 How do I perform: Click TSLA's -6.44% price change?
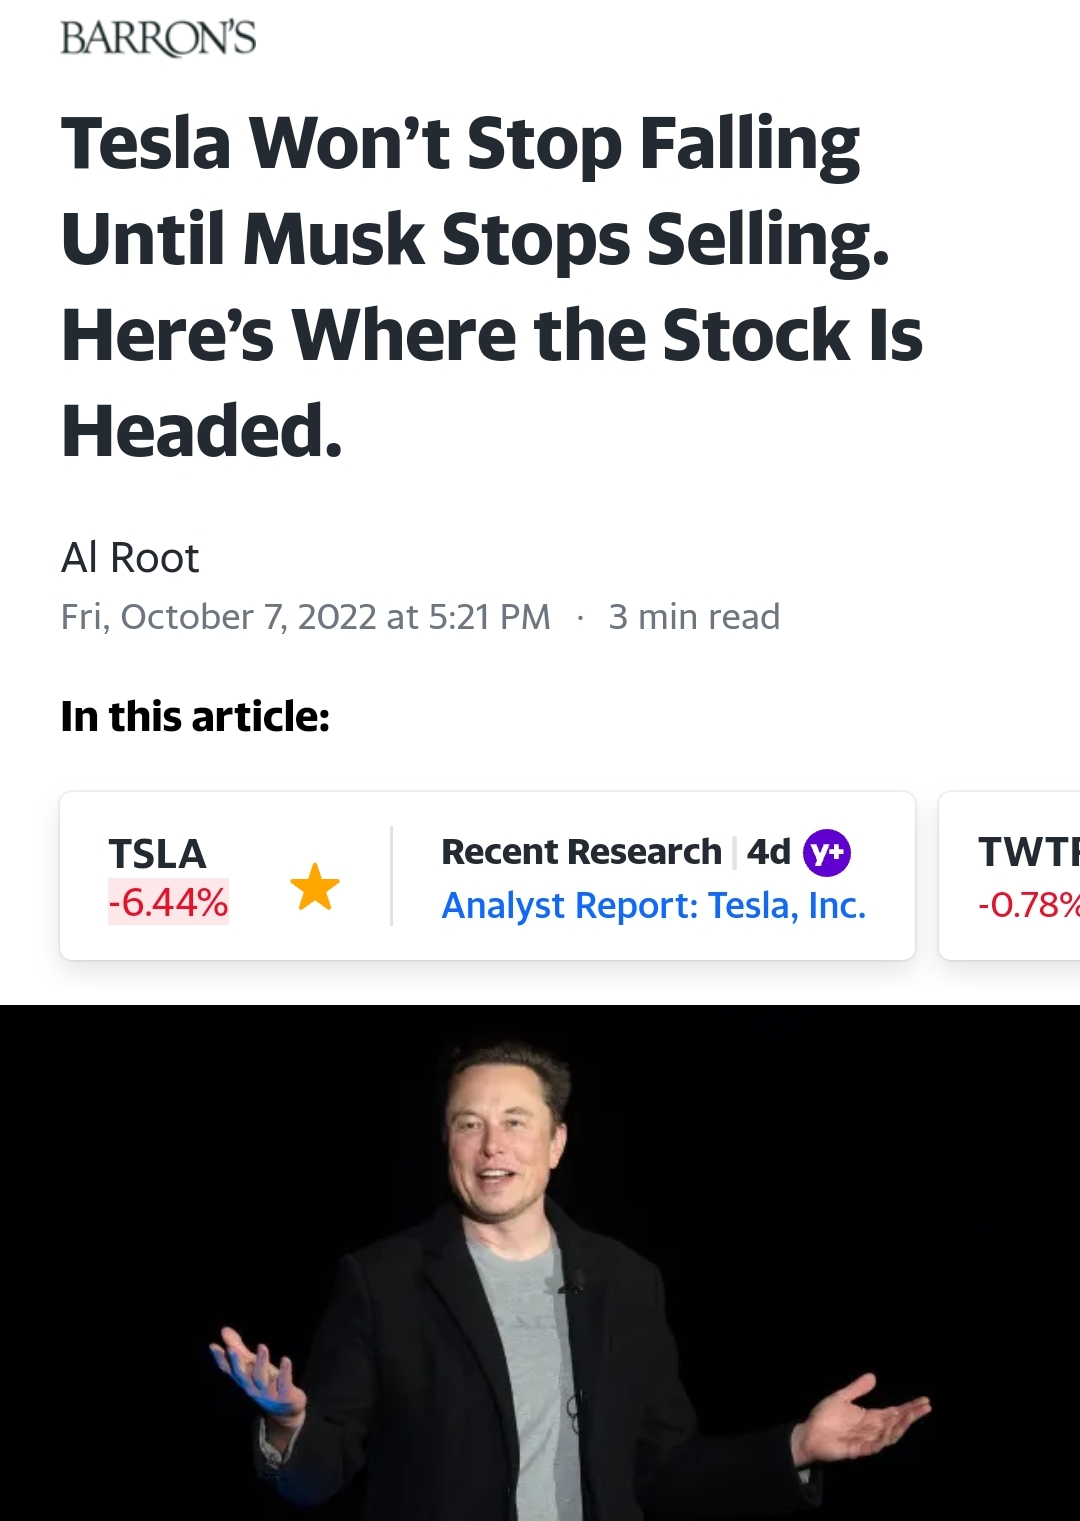168,902
